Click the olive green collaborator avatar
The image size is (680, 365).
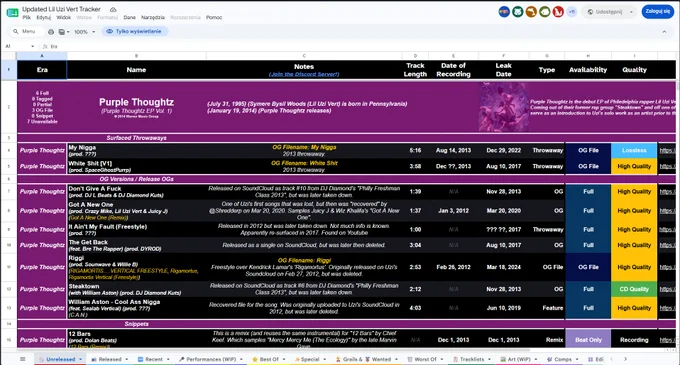[x=545, y=12]
